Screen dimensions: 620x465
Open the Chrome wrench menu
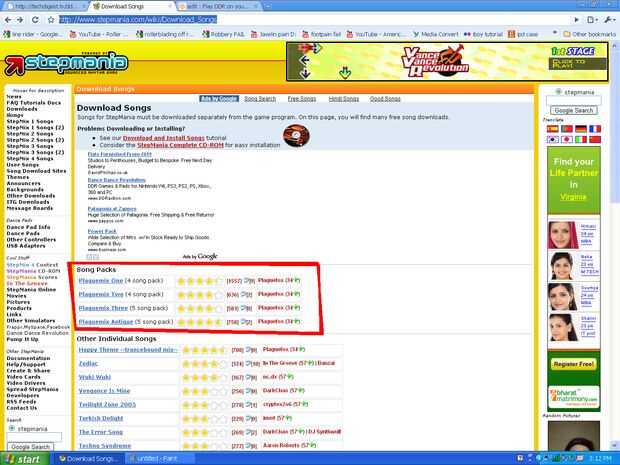click(x=608, y=20)
